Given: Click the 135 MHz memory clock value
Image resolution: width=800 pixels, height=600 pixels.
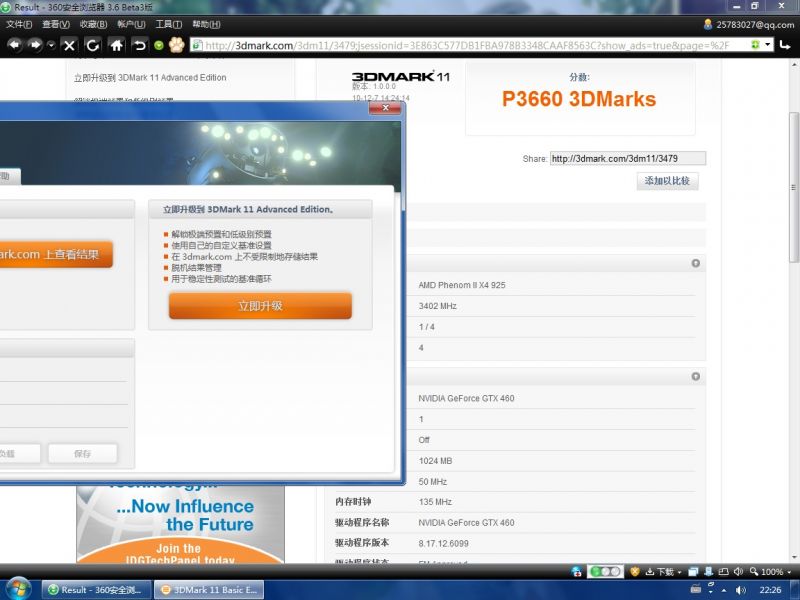Looking at the screenshot, I should (x=435, y=502).
